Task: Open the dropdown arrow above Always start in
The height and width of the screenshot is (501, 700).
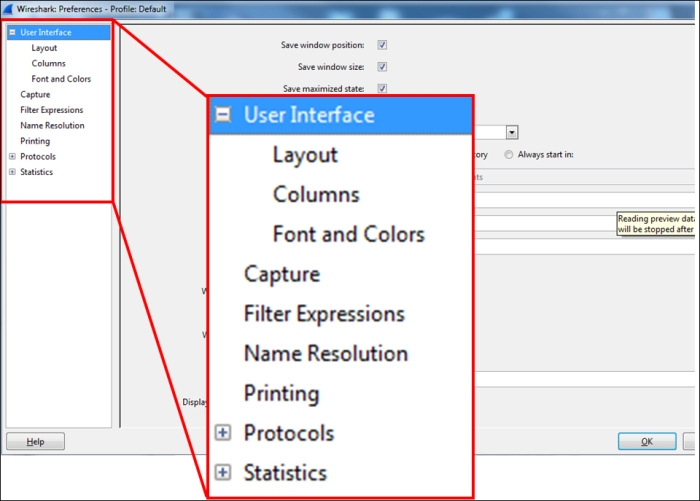Action: pos(512,132)
